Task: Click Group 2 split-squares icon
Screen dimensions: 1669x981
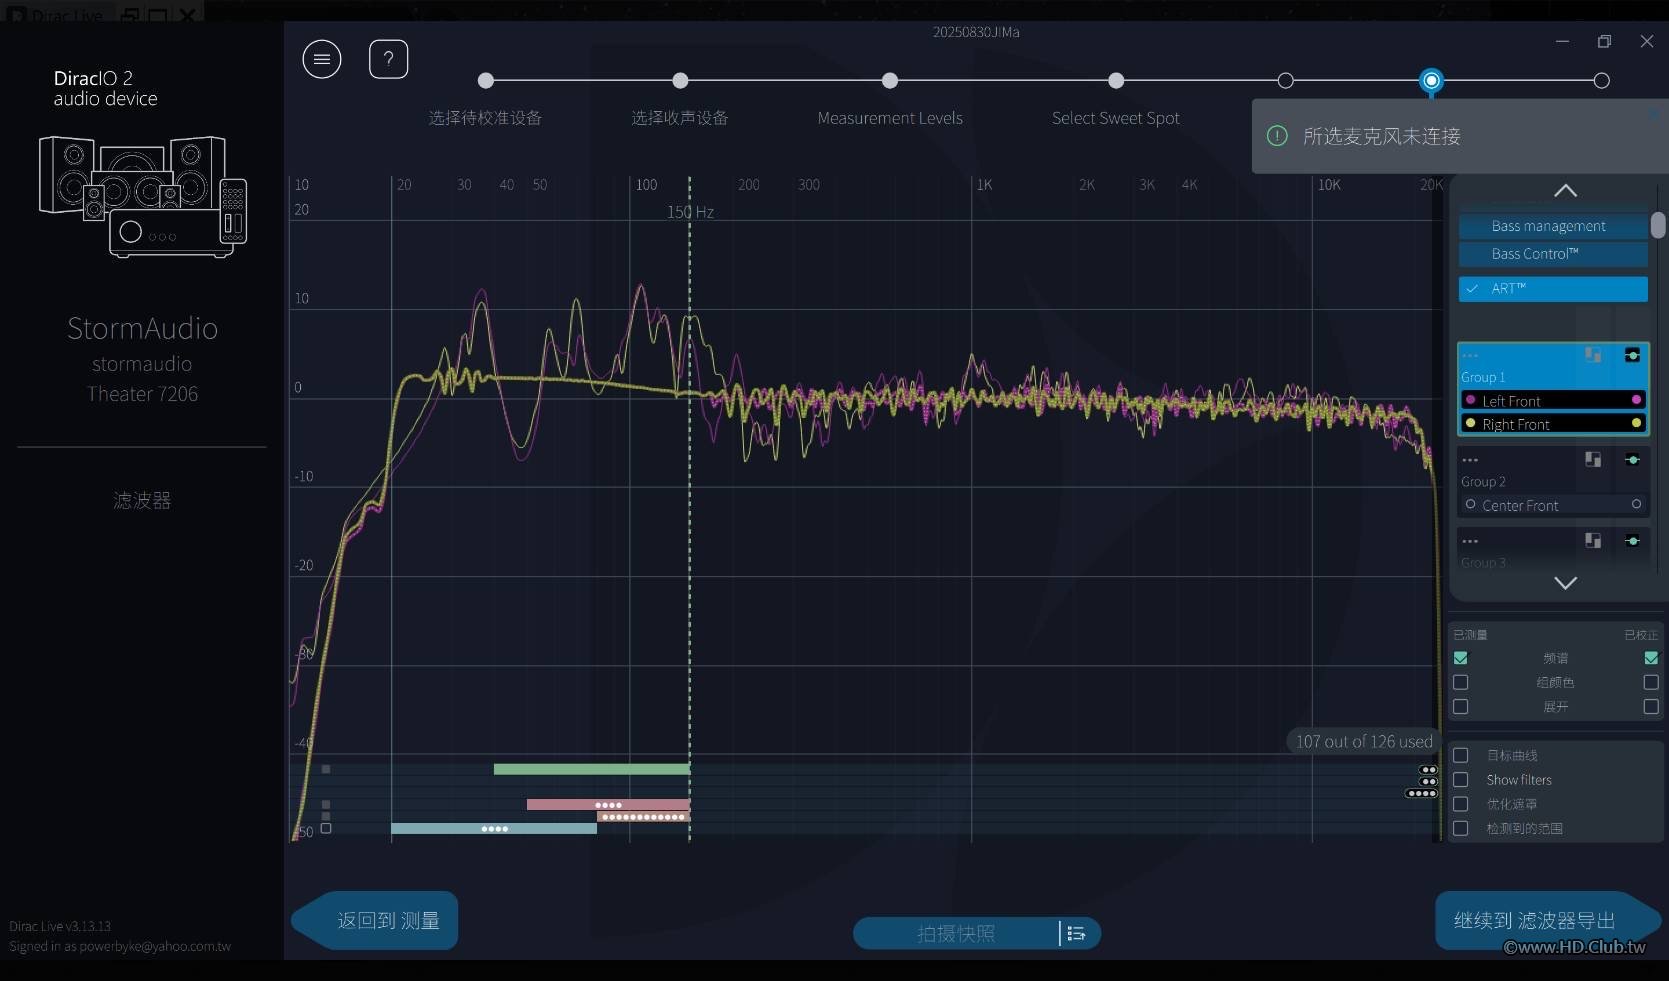Action: (x=1593, y=459)
